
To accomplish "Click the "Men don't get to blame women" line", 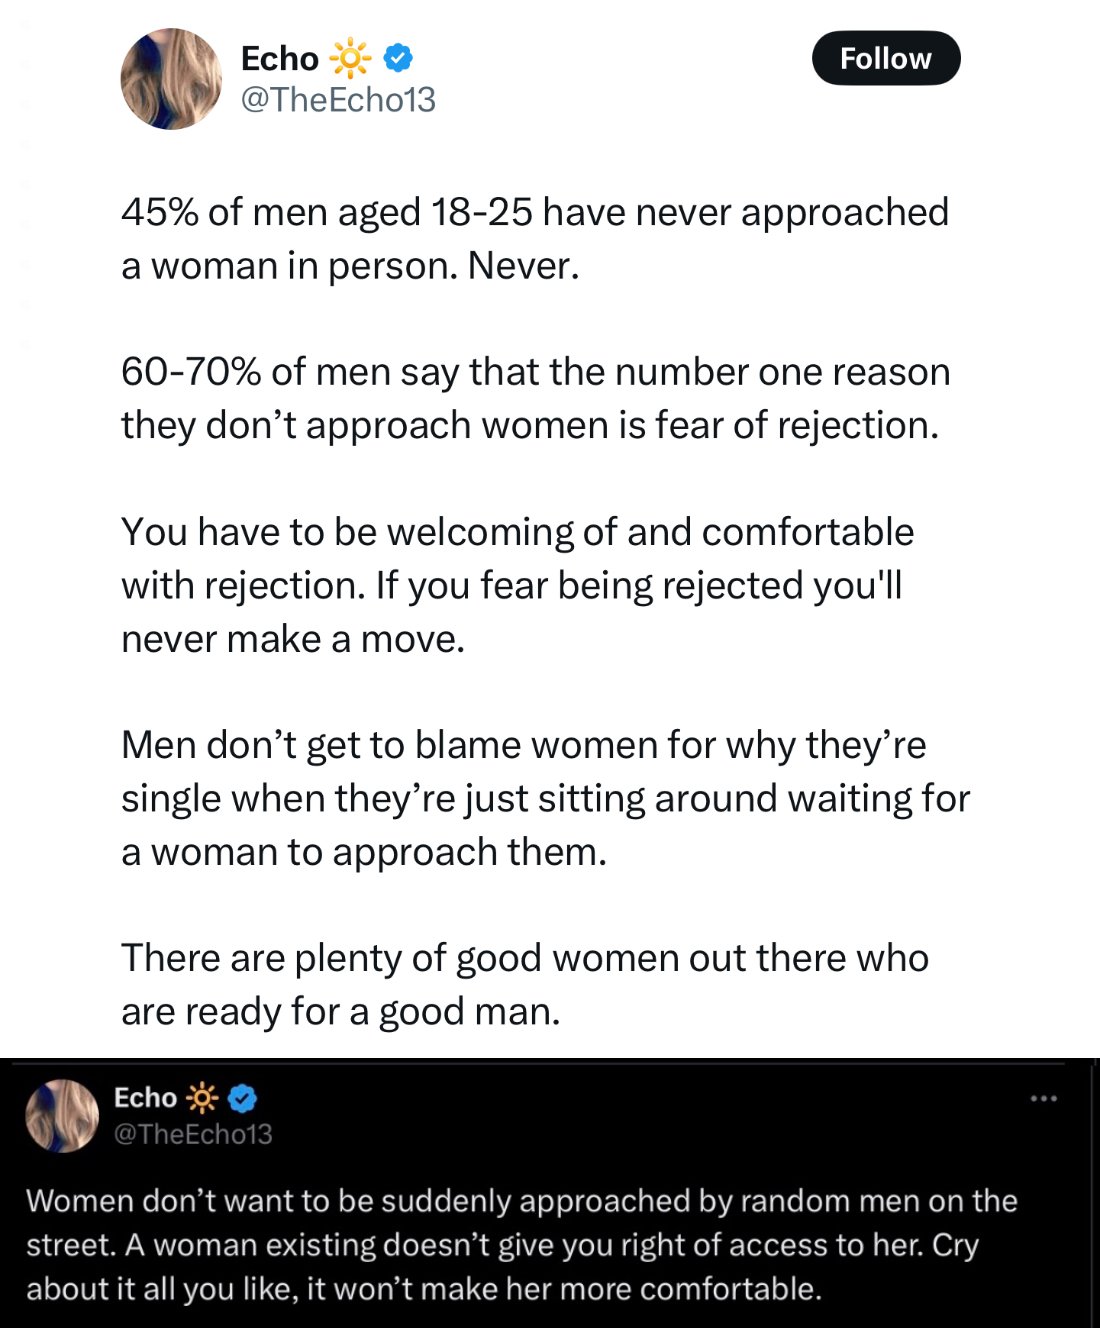I will click(523, 745).
